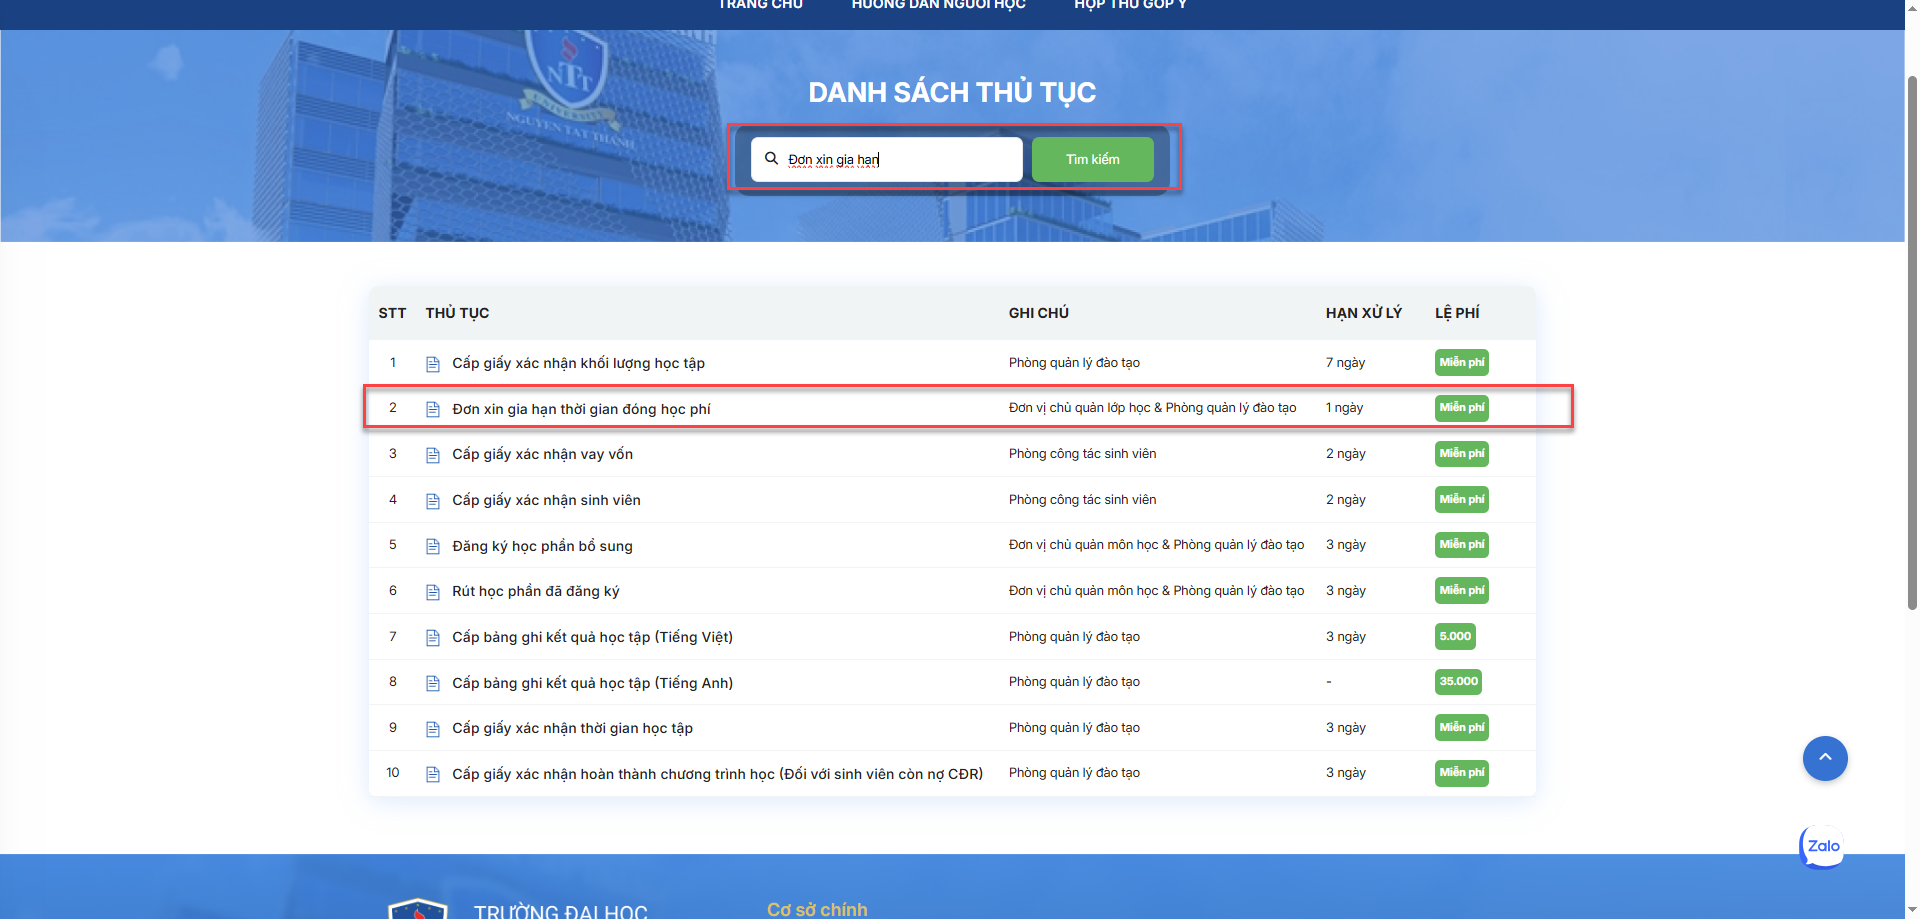Click the Zalo chat icon
1920x919 pixels.
(1822, 846)
